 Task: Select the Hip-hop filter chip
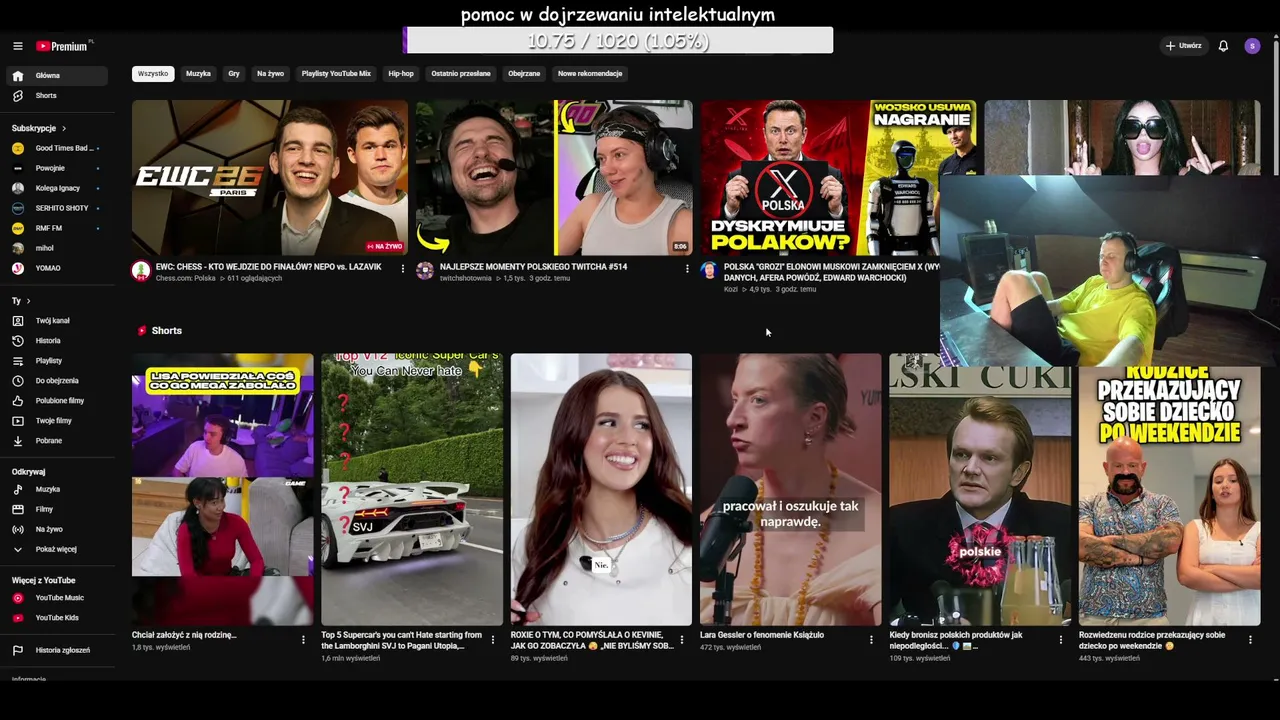point(401,74)
